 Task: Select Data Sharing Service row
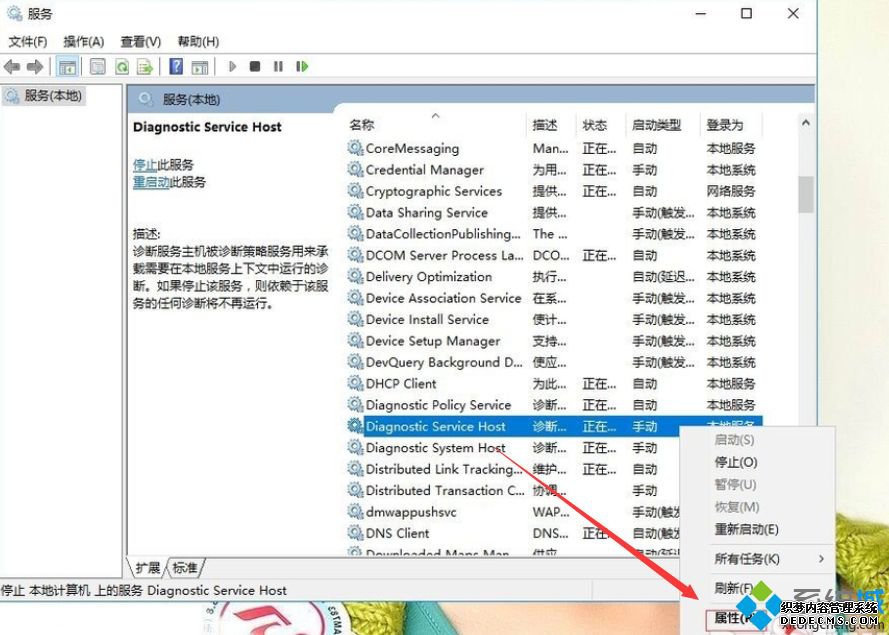click(x=554, y=213)
